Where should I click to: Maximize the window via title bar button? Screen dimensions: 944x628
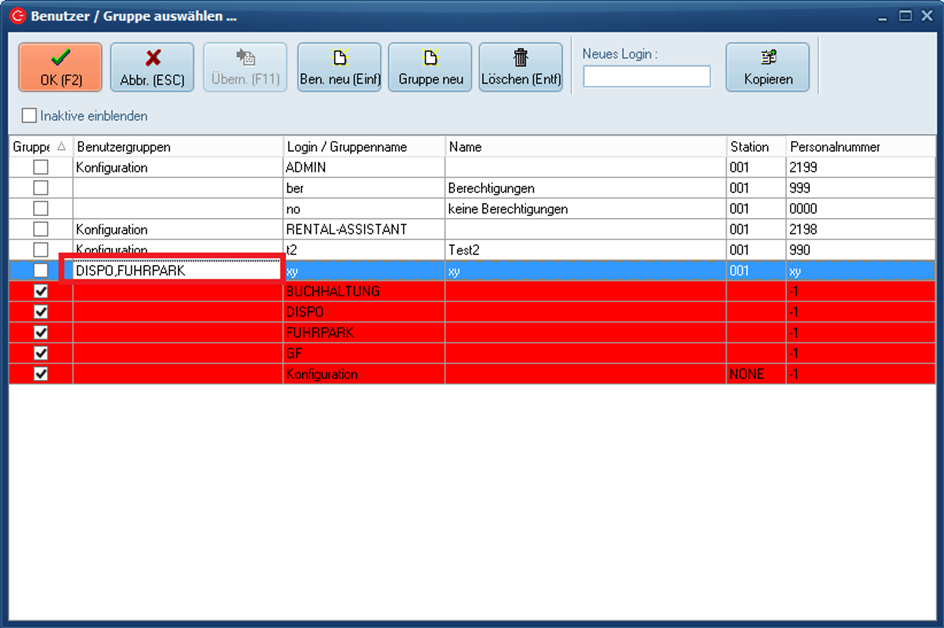tap(905, 16)
